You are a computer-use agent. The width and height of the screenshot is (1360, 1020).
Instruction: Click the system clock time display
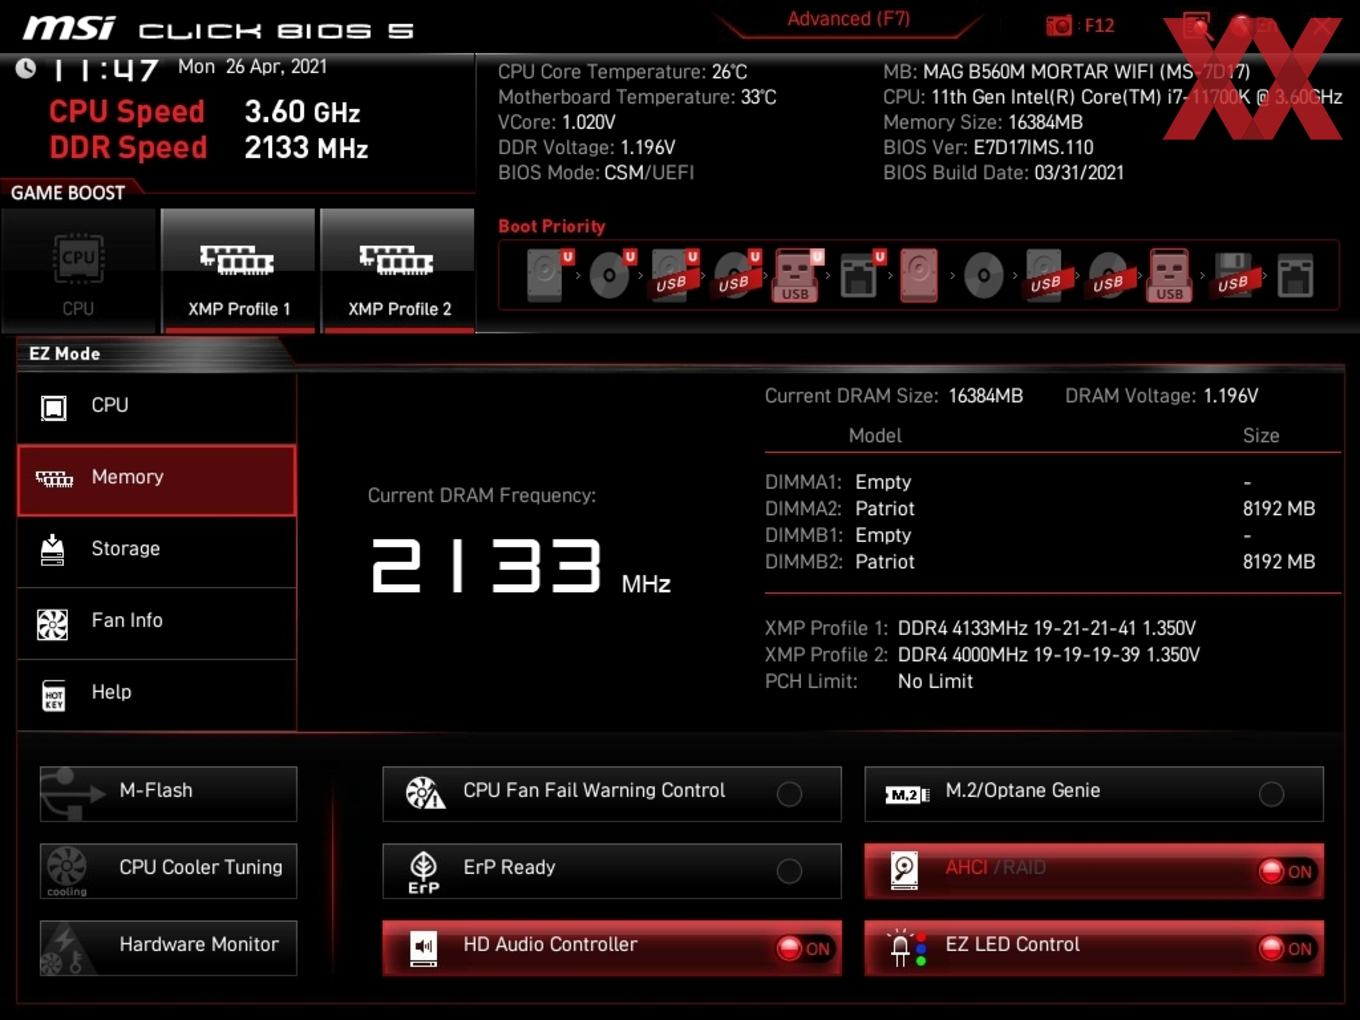point(105,69)
